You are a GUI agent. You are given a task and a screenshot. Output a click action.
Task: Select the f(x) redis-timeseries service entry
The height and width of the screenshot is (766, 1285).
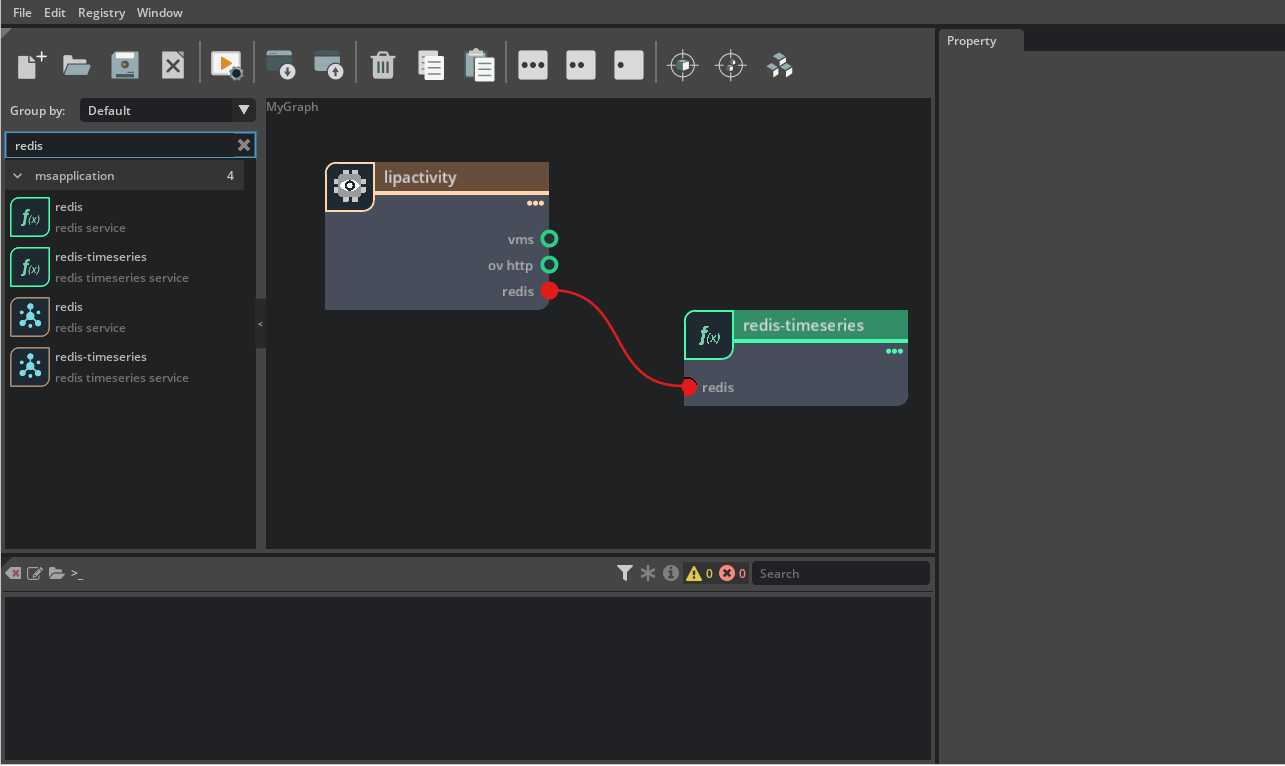click(126, 267)
